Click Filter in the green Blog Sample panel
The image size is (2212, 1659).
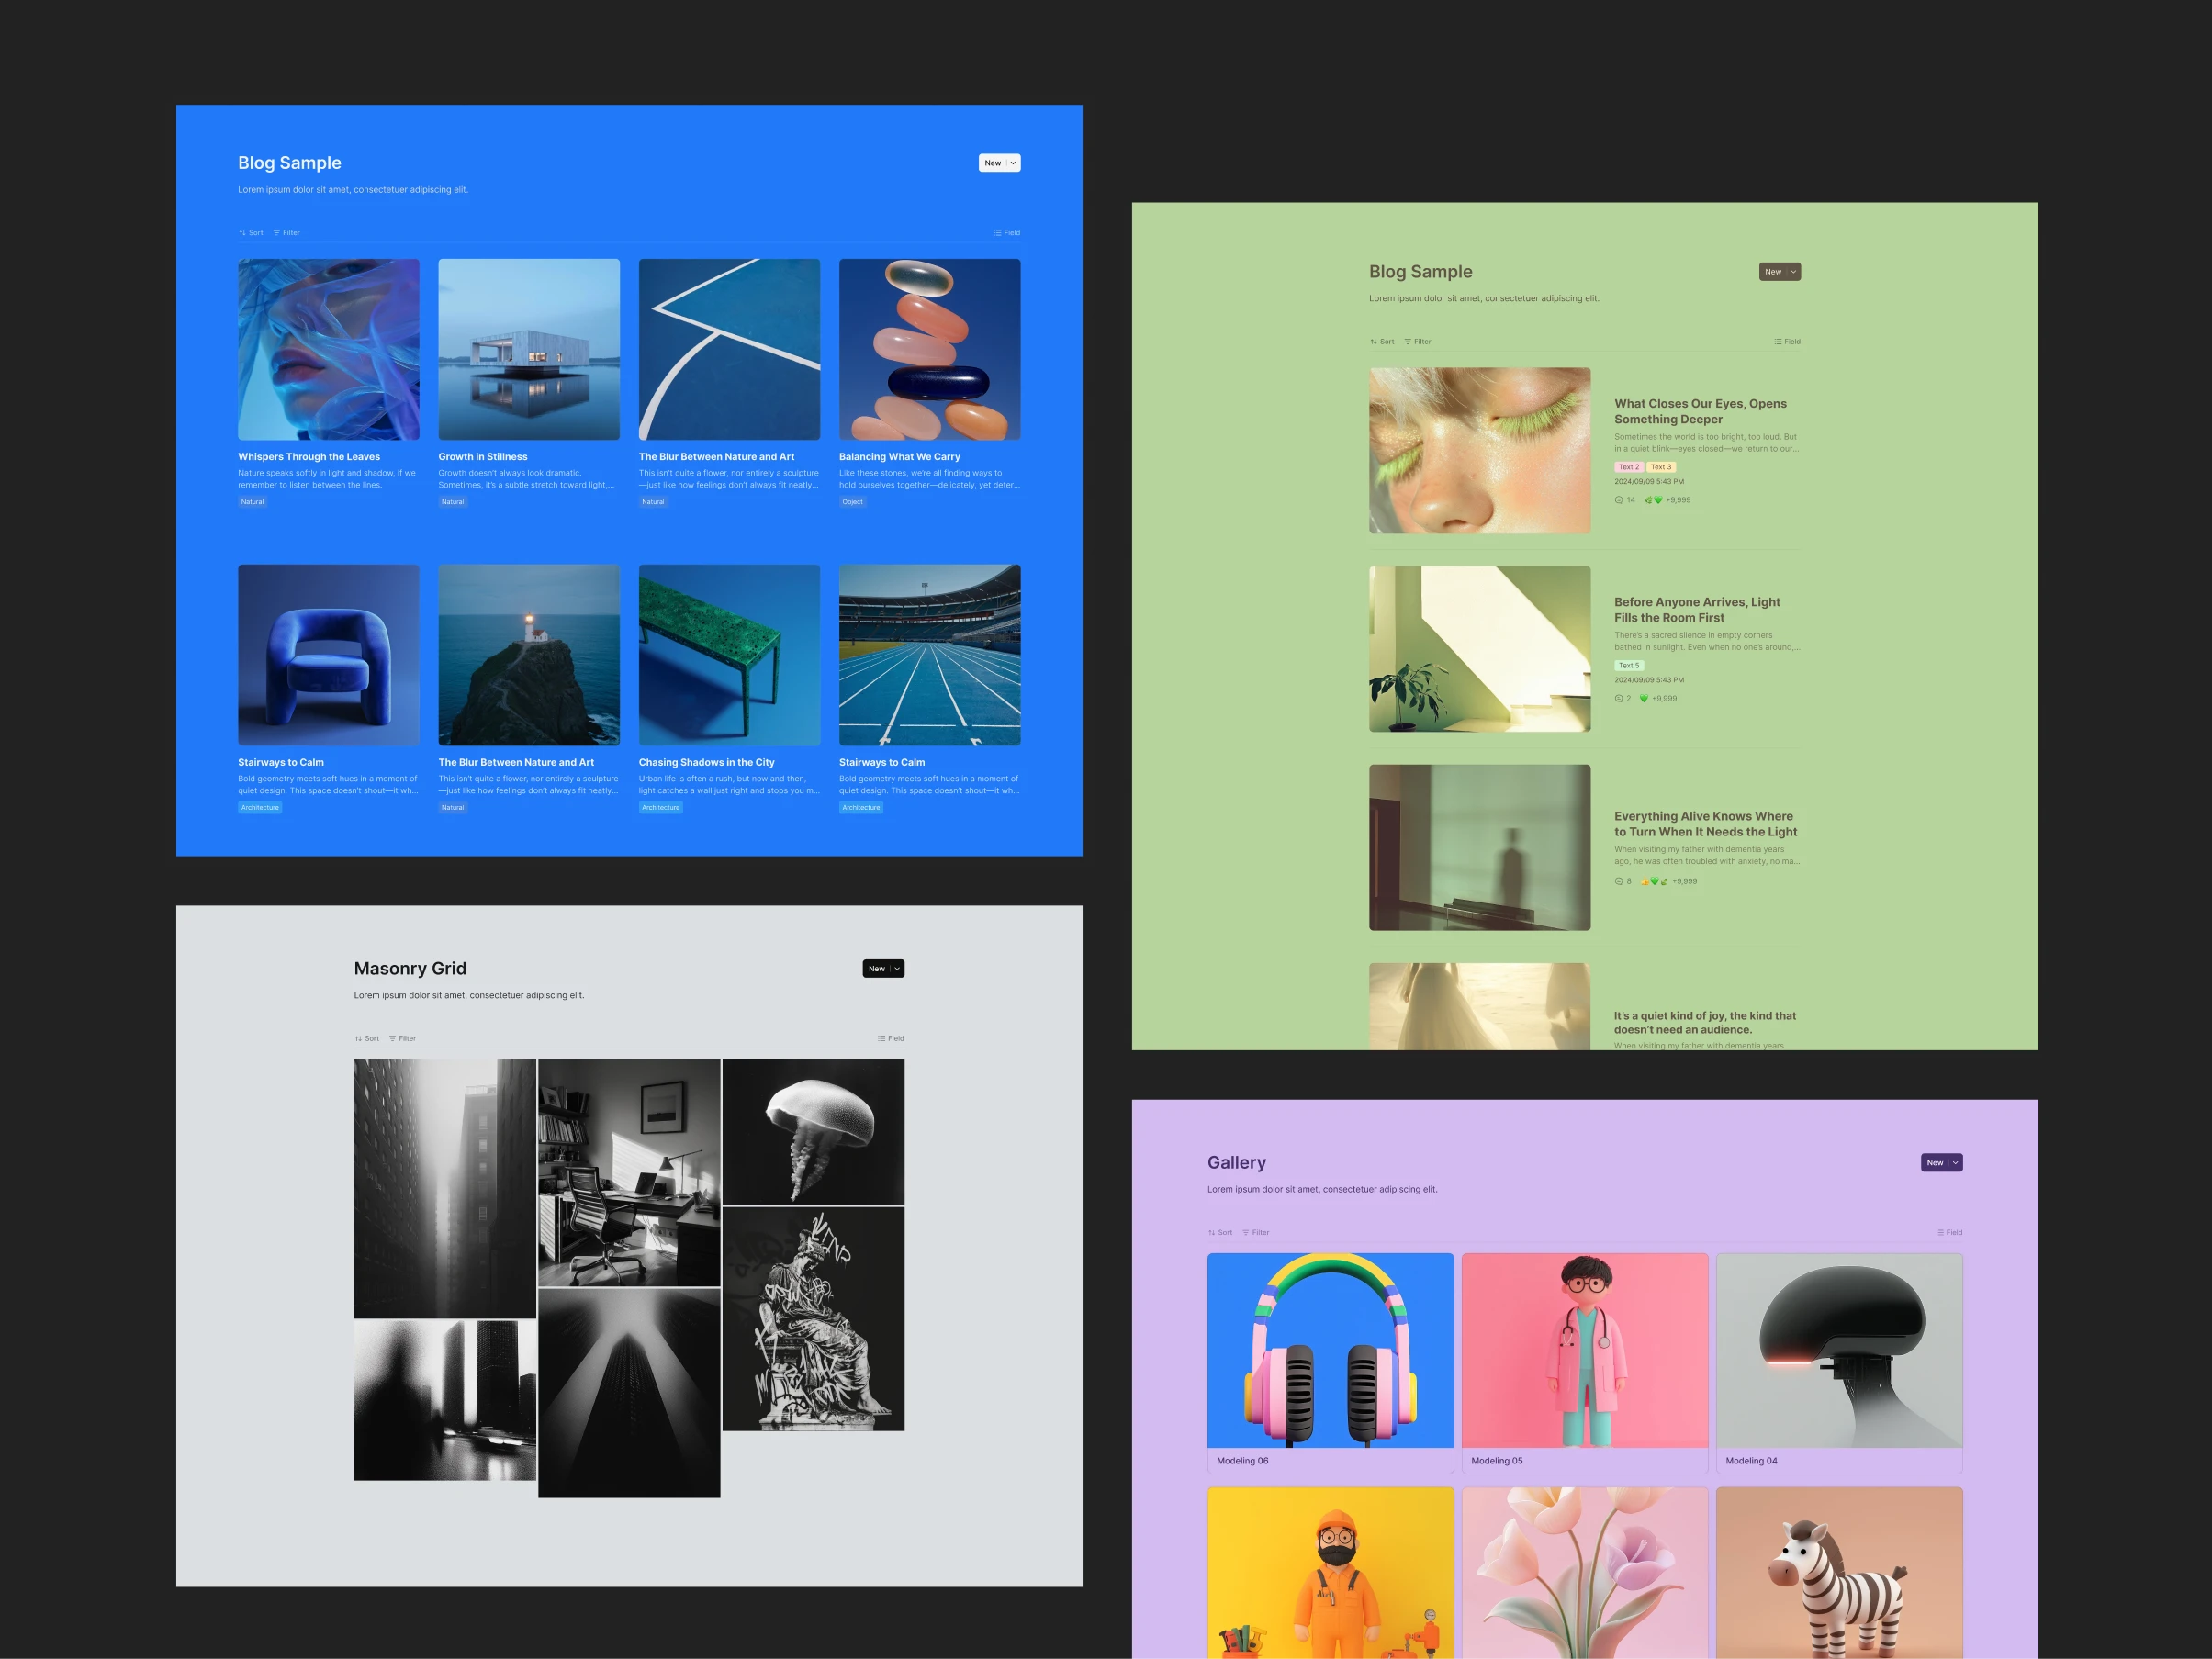(1418, 342)
